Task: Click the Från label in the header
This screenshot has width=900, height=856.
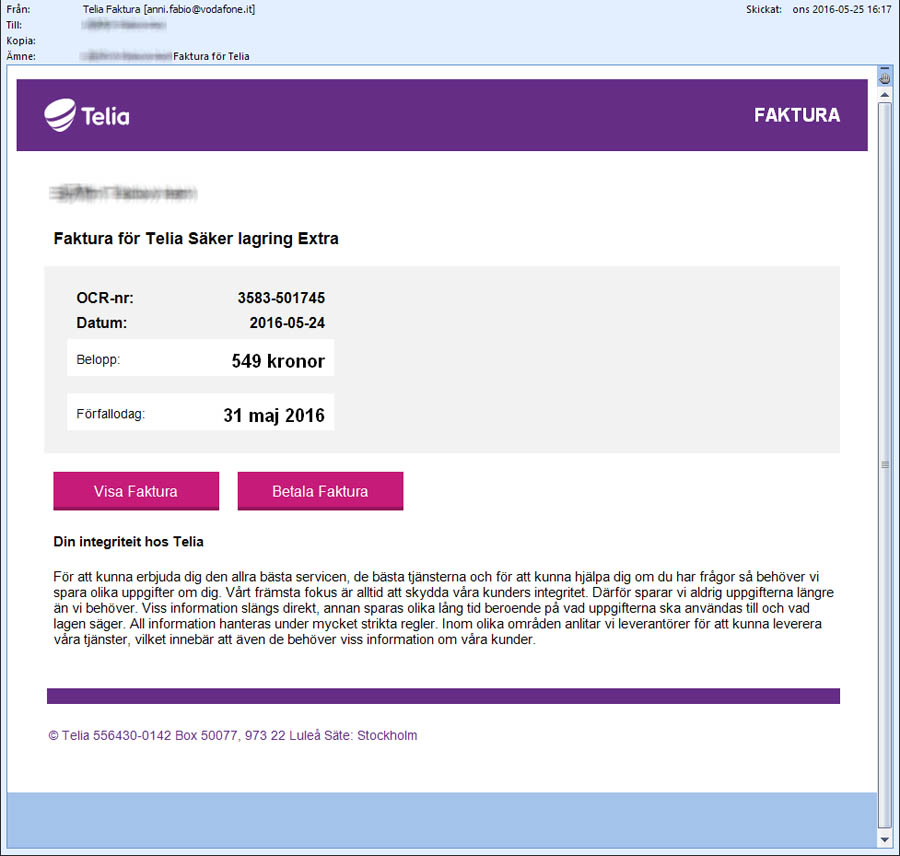Action: click(18, 9)
